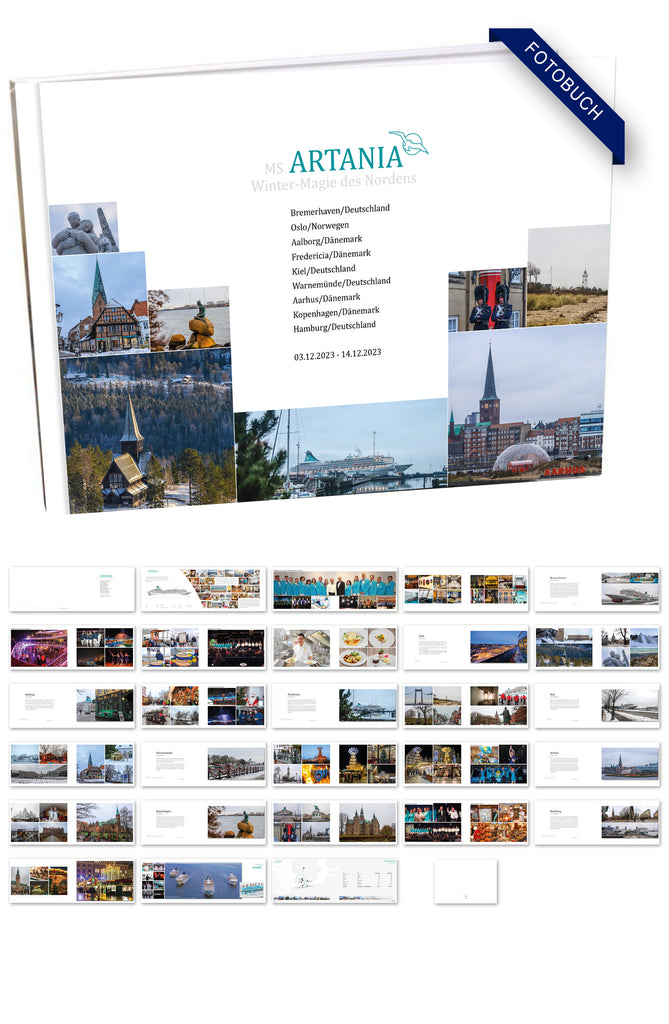Open the first title page spread thumbnail
The height and width of the screenshot is (1024, 669).
coord(72,589)
